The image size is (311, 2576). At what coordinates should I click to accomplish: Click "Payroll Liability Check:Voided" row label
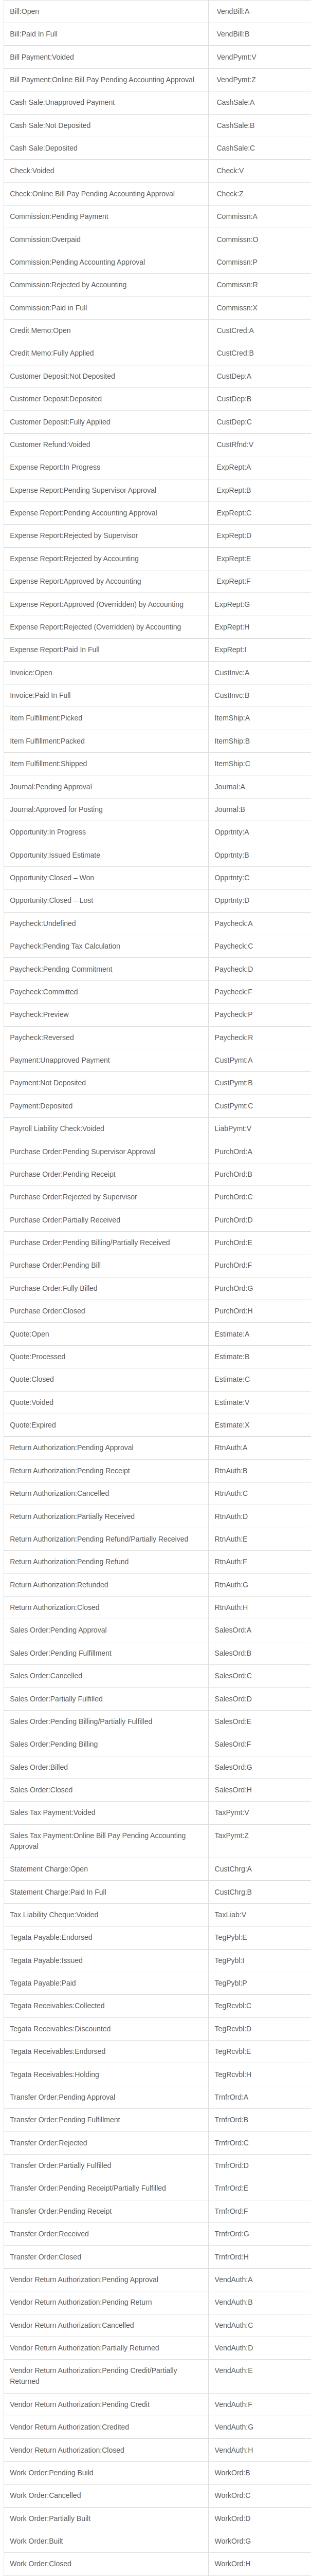point(57,1128)
